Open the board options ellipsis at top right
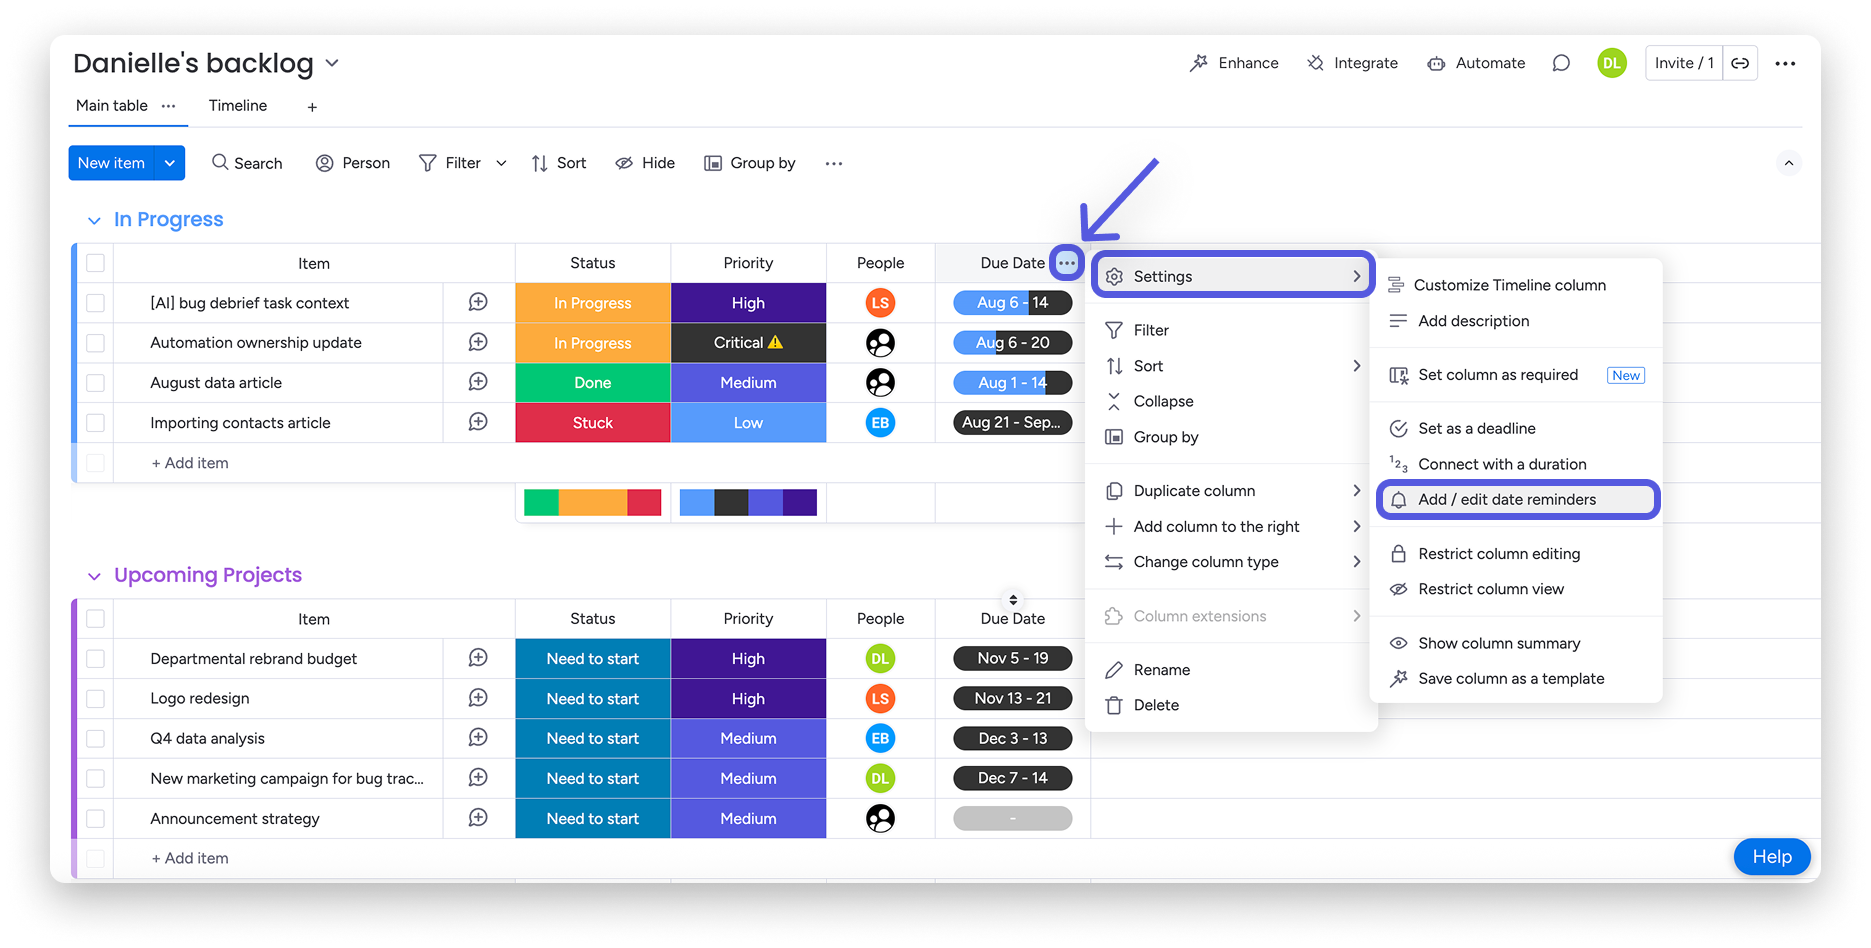1871x948 pixels. (1785, 63)
